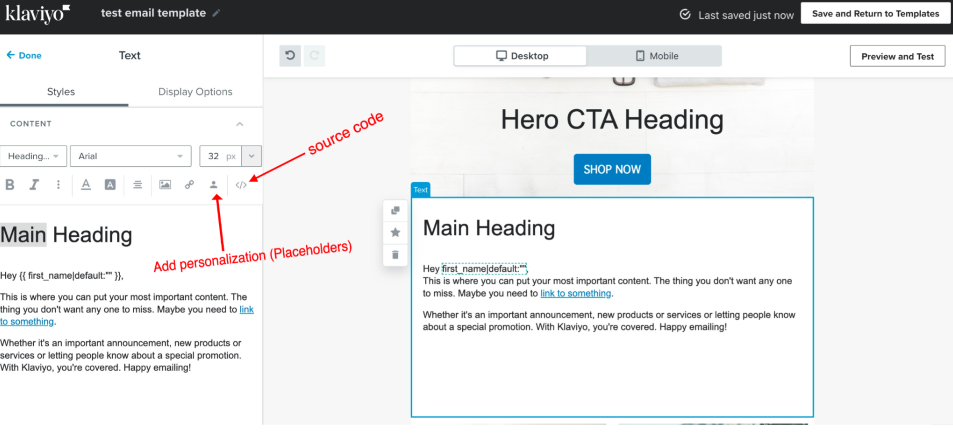Viewport: 953px width, 443px height.
Task: Collapse the Content section chevron
Action: pos(239,124)
